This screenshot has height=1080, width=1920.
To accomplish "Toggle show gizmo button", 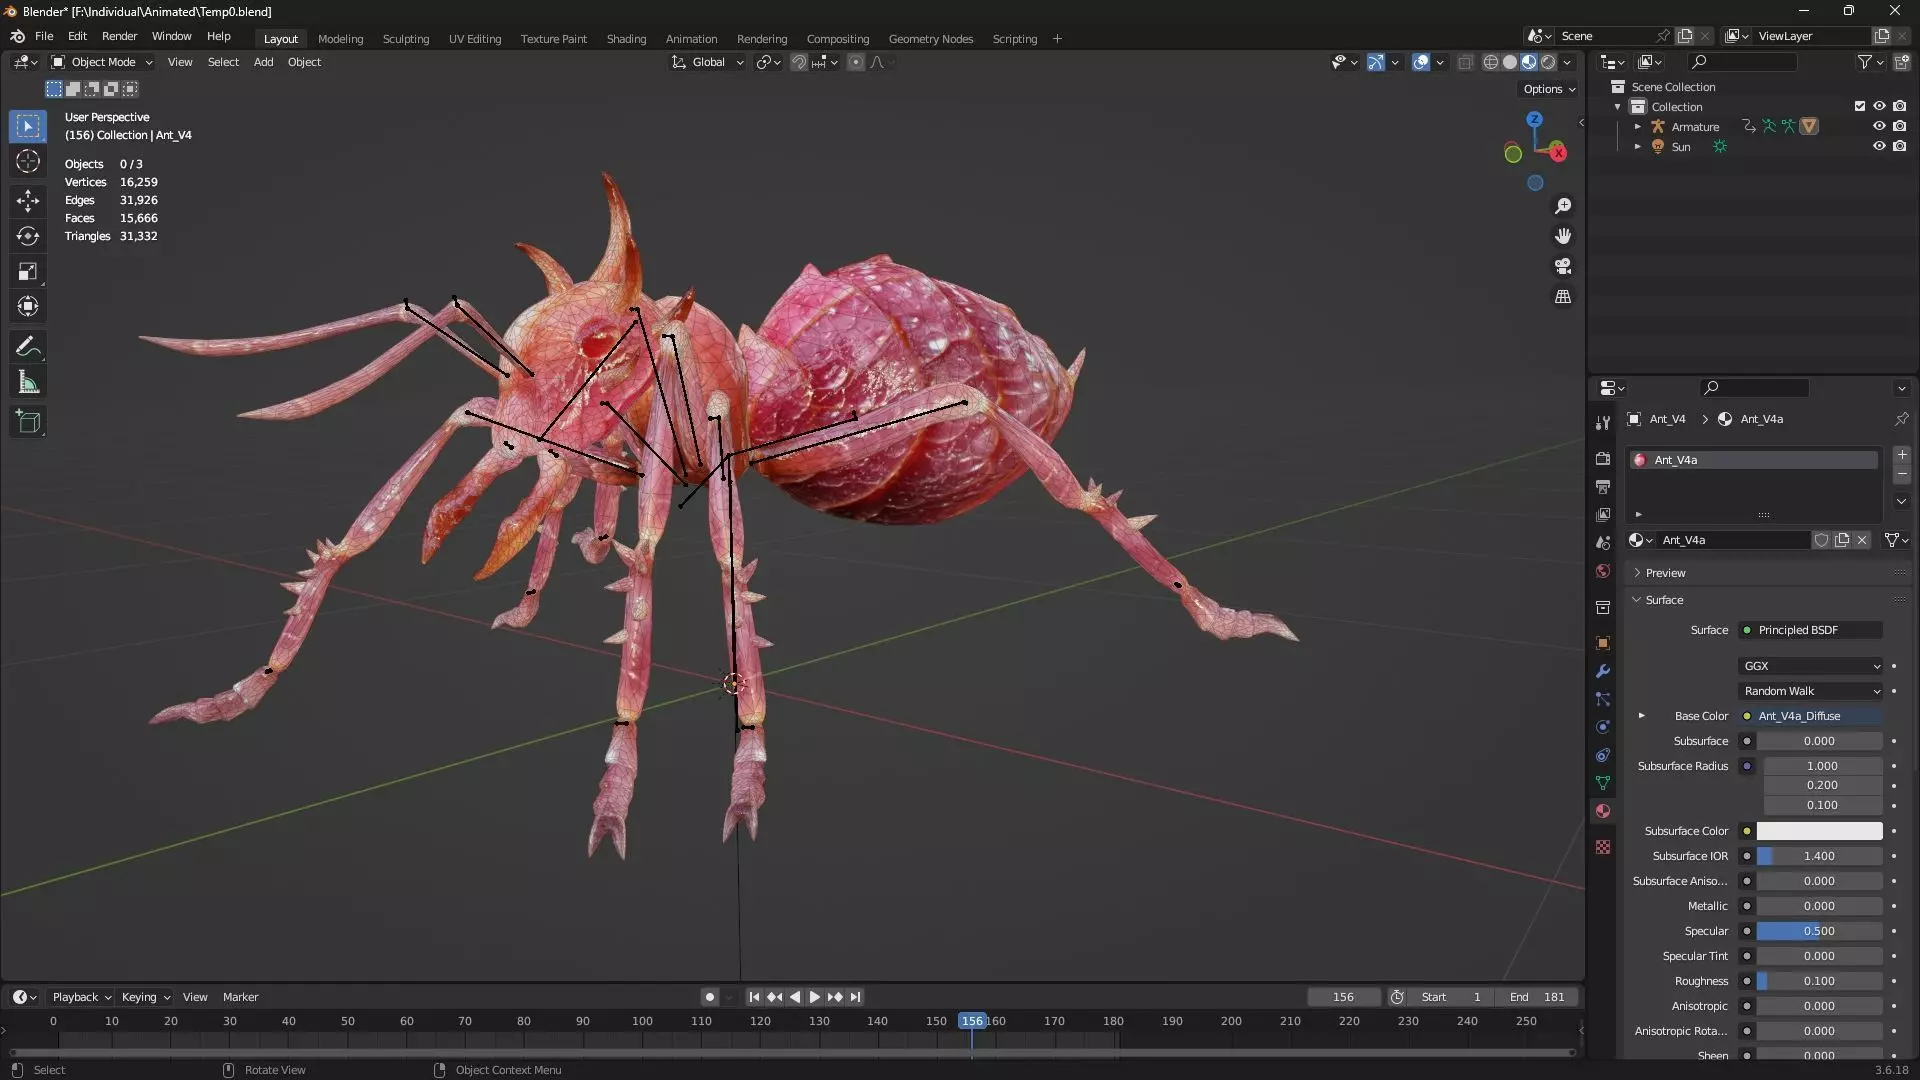I will tap(1376, 62).
